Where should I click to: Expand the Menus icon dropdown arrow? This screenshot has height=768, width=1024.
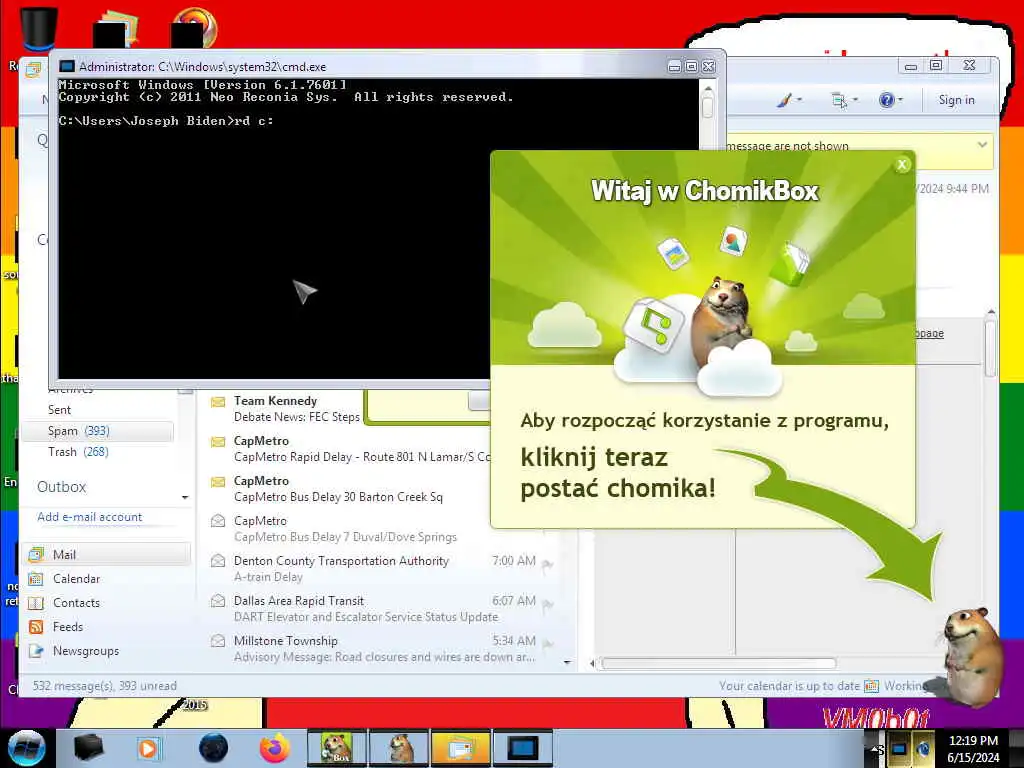856,100
